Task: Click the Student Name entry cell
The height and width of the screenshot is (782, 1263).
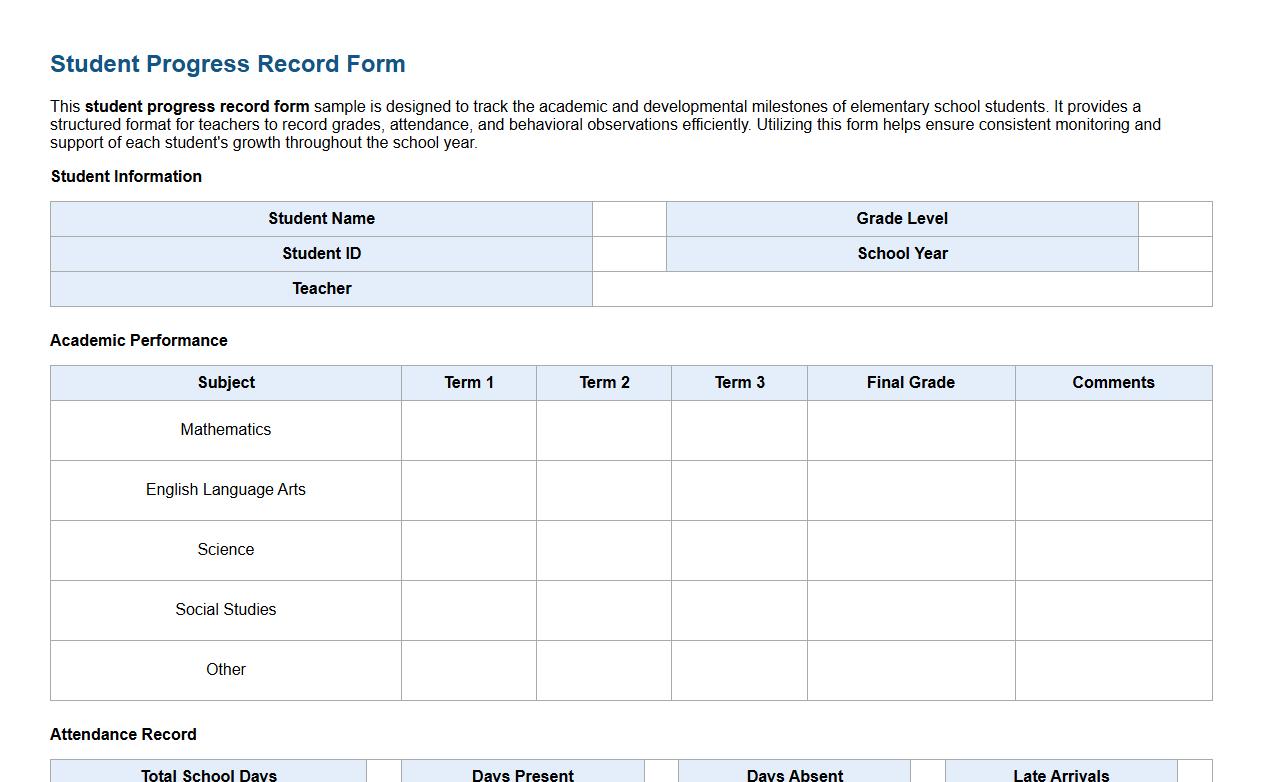Action: coord(628,218)
